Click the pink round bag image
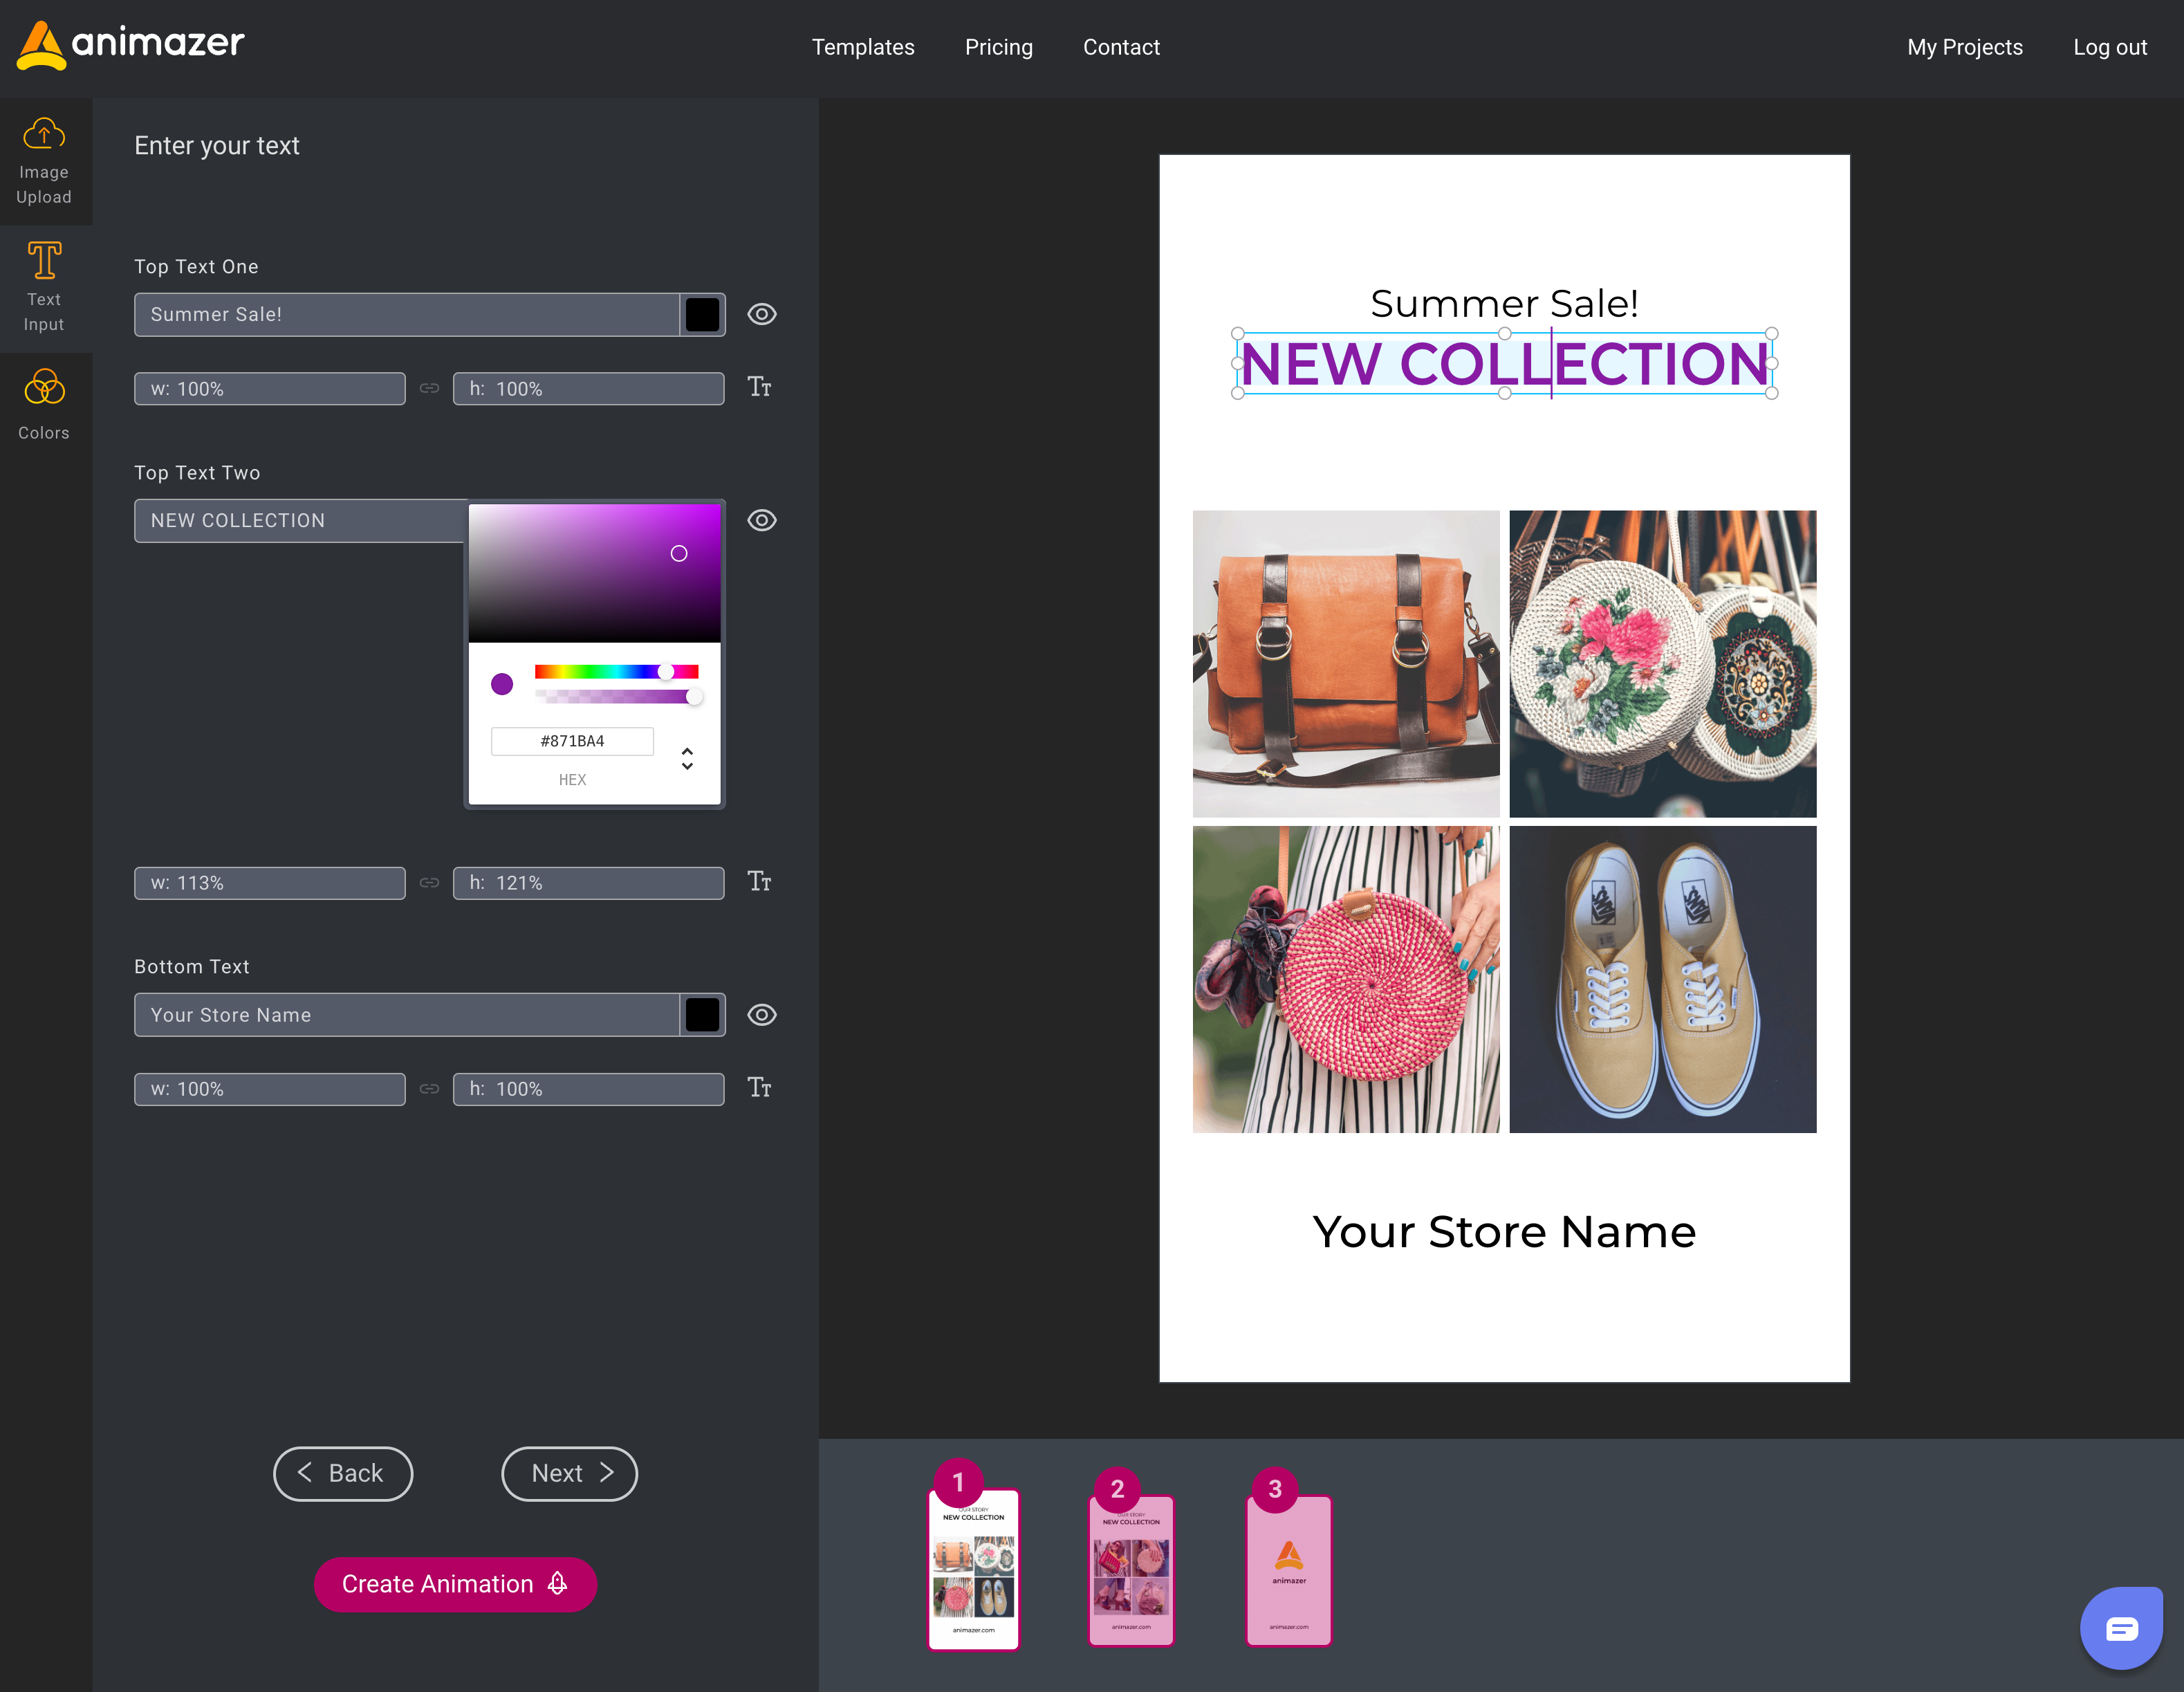2184x1692 pixels. (x=1346, y=979)
